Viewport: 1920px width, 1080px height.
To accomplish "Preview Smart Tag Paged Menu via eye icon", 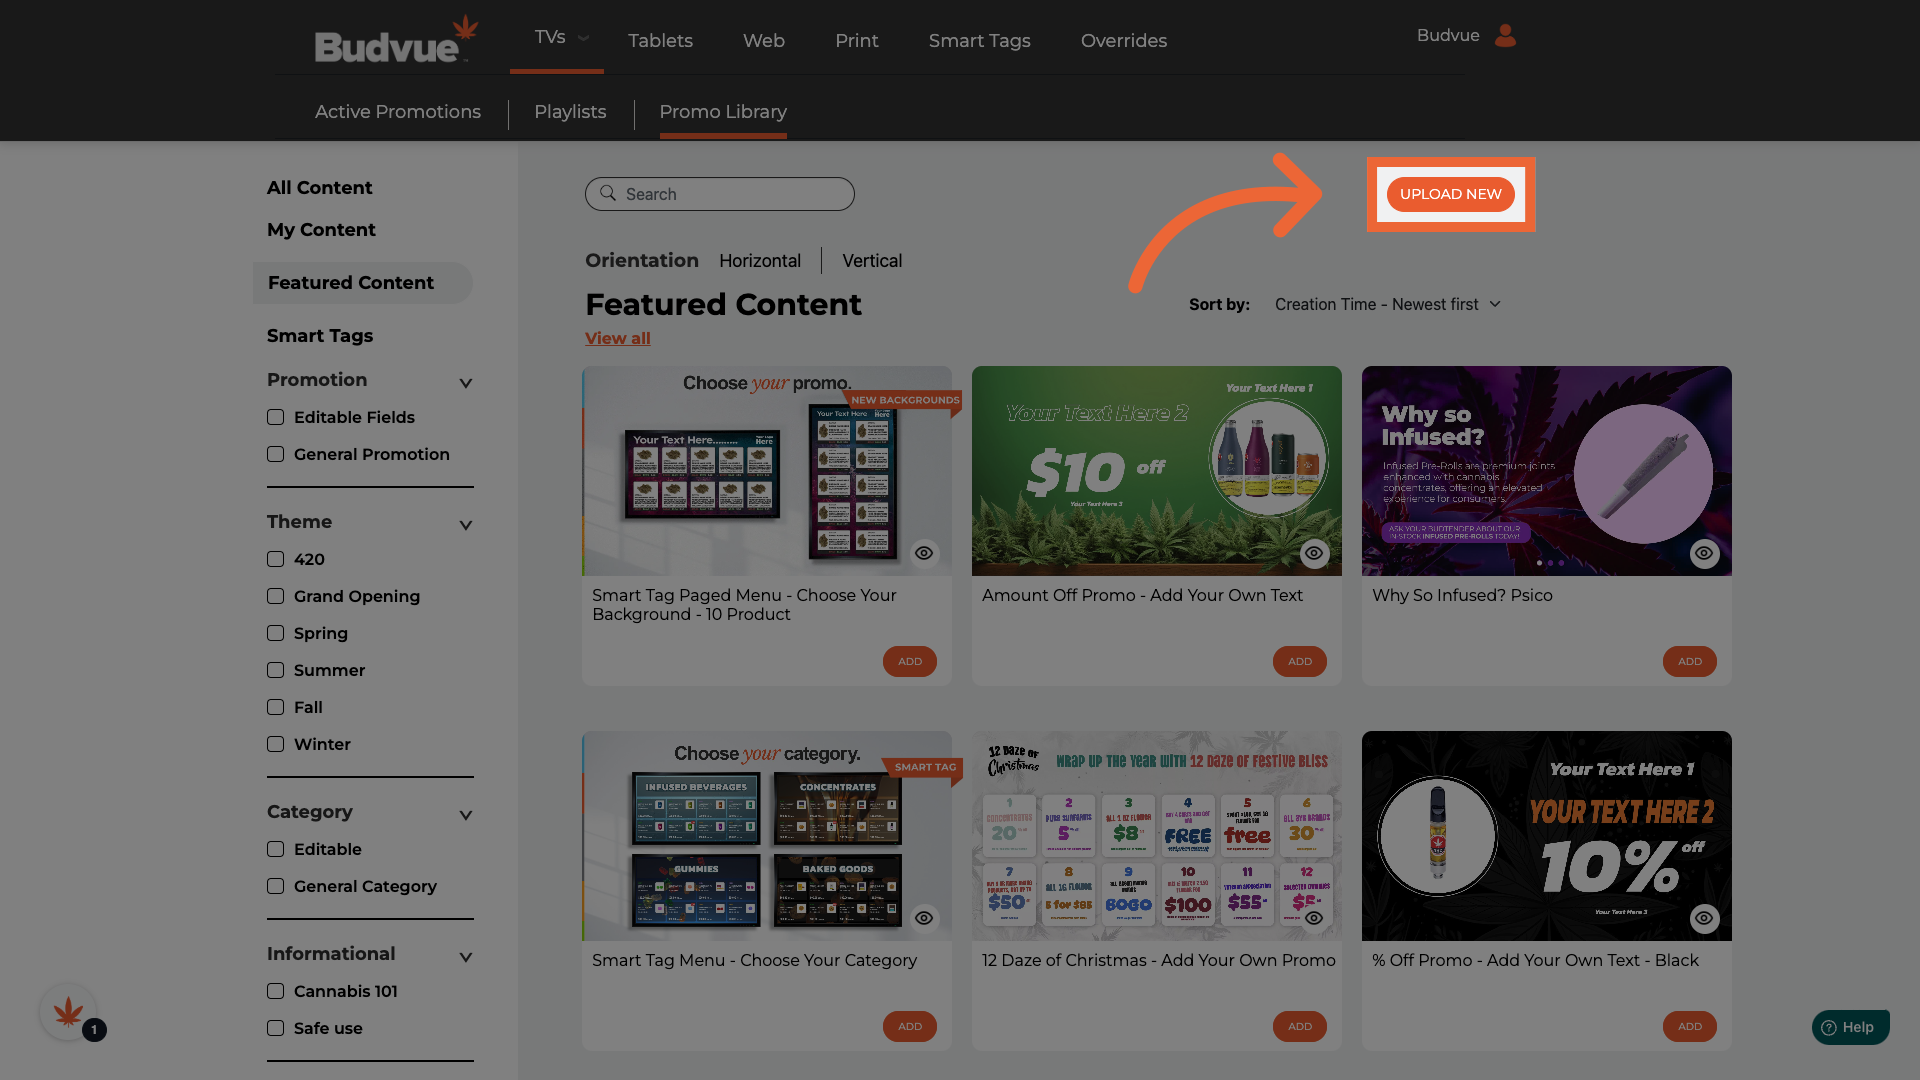I will pyautogui.click(x=924, y=553).
